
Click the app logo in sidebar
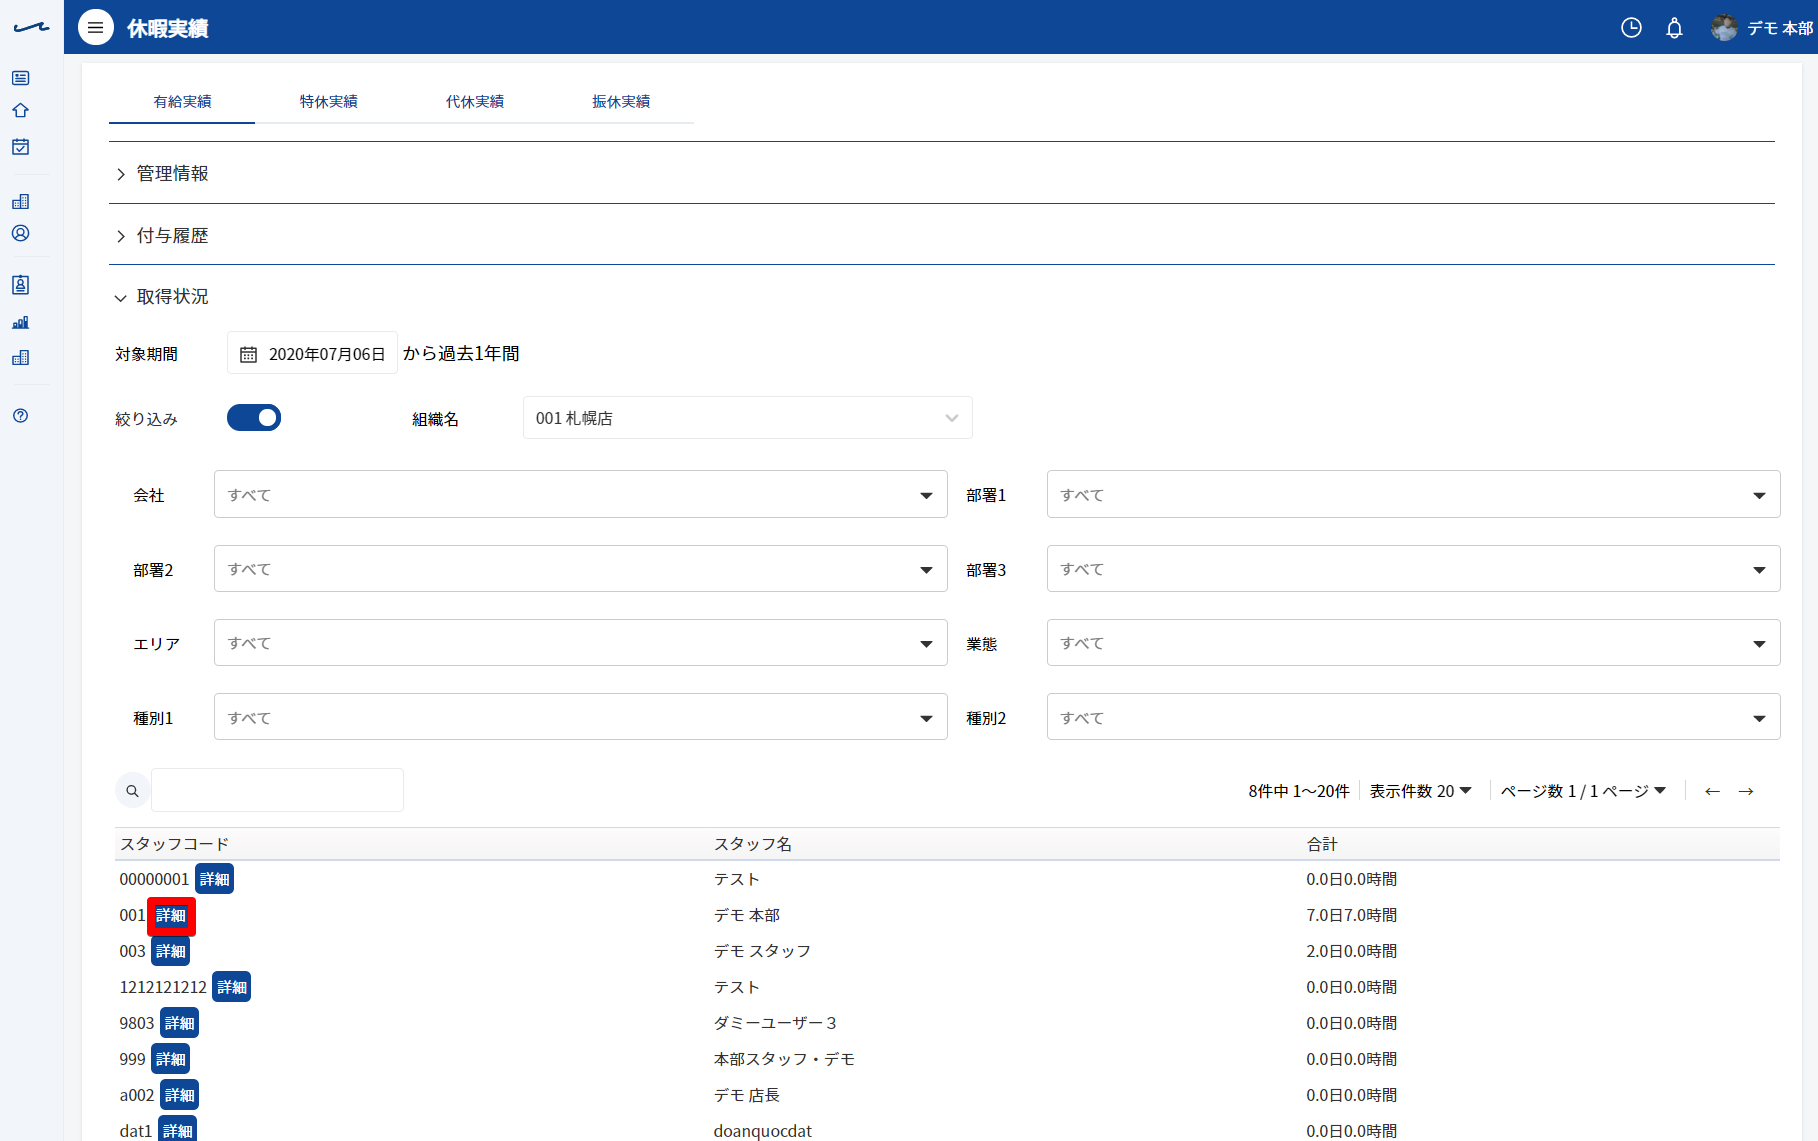click(x=31, y=28)
